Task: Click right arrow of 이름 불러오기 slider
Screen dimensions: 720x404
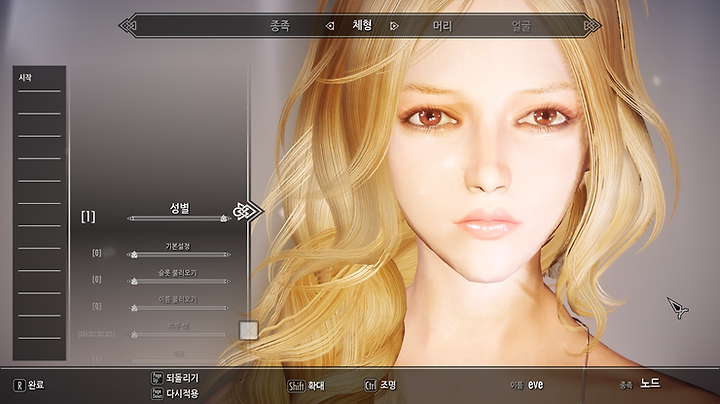Action: pyautogui.click(x=228, y=308)
